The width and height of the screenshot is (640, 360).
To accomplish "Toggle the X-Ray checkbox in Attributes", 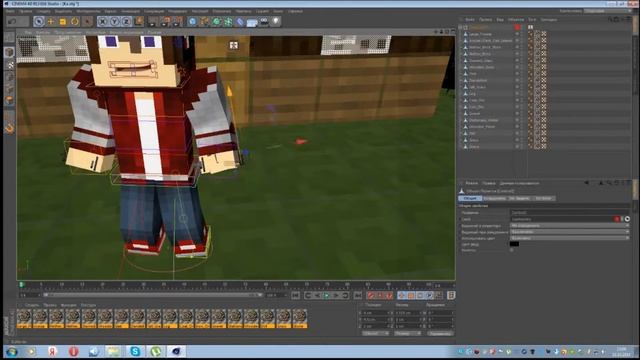I will click(x=512, y=250).
